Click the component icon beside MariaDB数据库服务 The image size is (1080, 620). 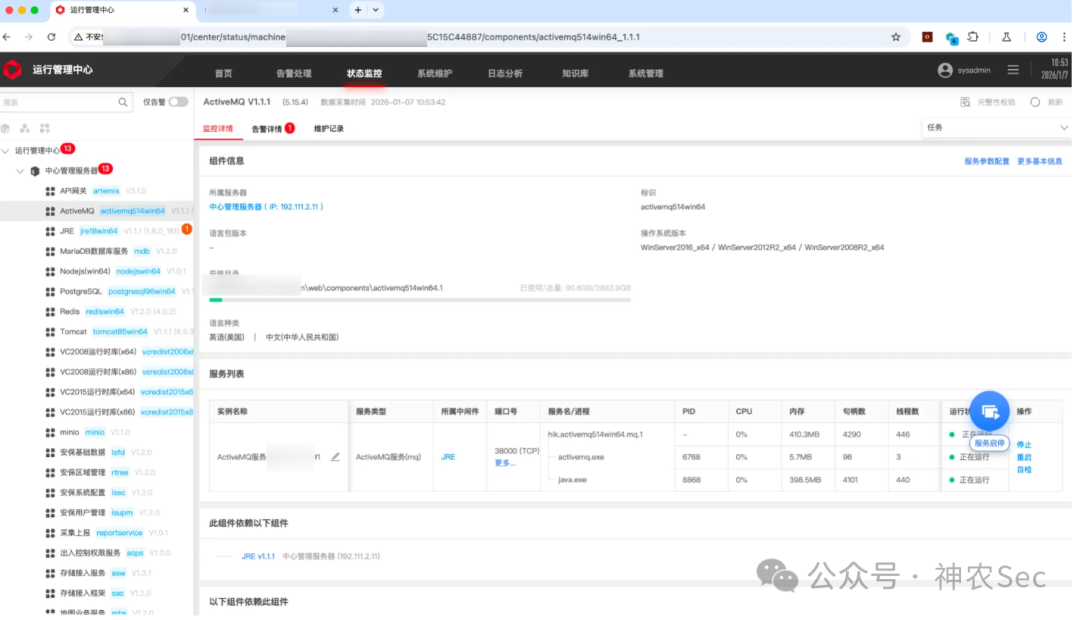coord(50,251)
